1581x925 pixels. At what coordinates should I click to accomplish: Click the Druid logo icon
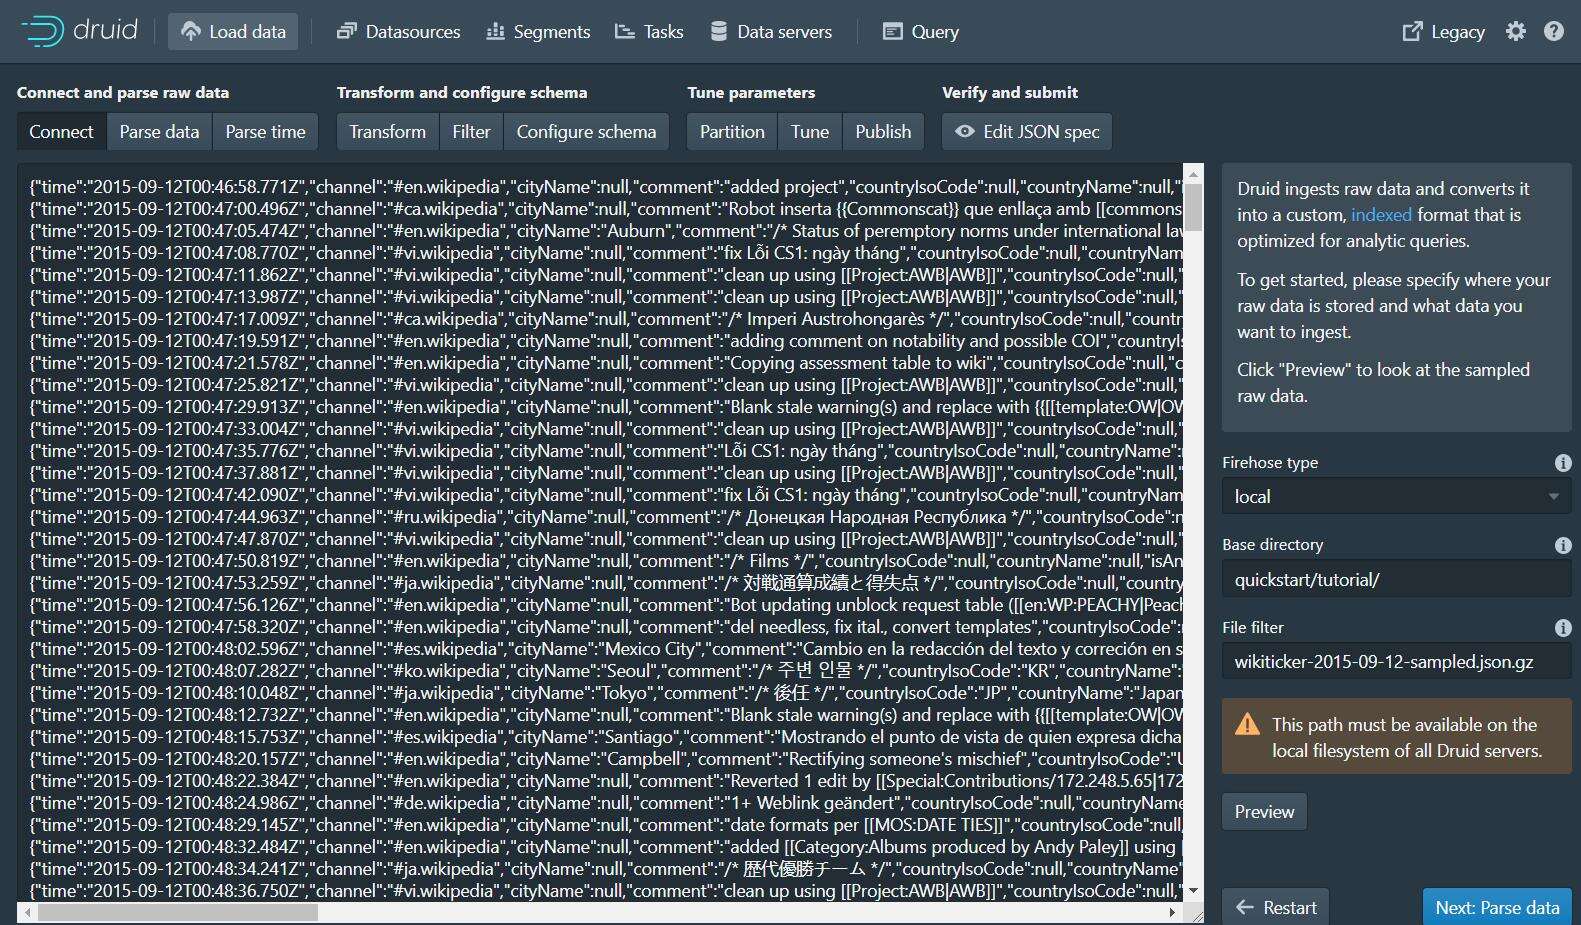pos(43,31)
